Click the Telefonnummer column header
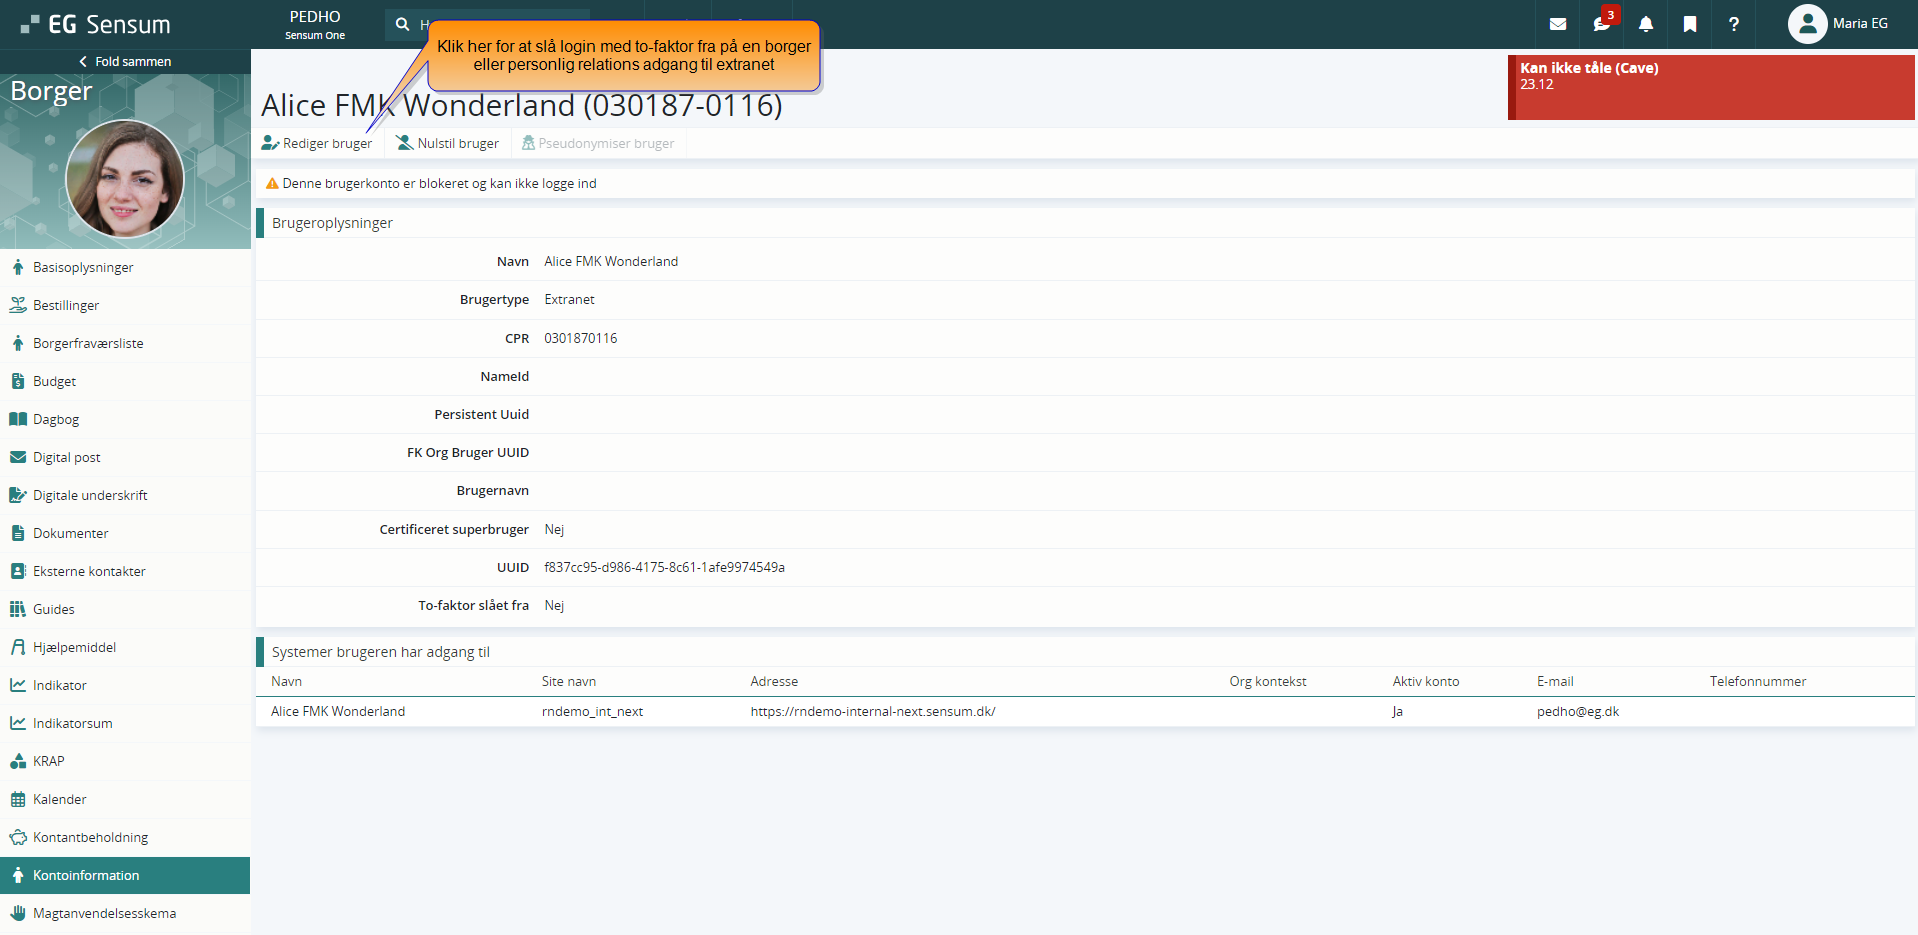 [x=1758, y=681]
